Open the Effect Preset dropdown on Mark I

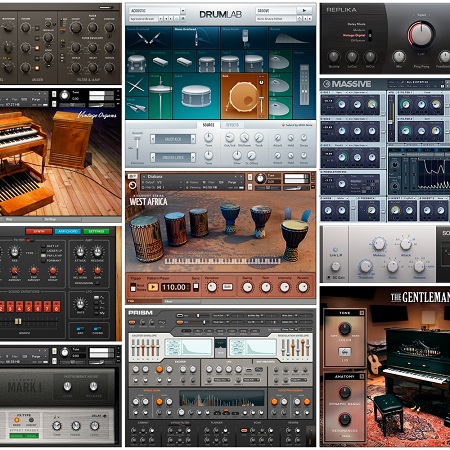coord(24,435)
